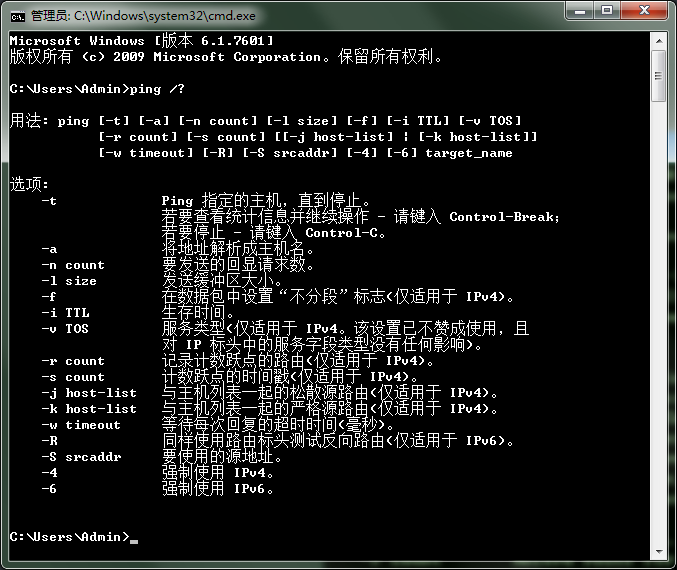Click the '版权所有 (c) 2009 Microsoft Corporation' line
The height and width of the screenshot is (570, 677).
click(x=226, y=57)
